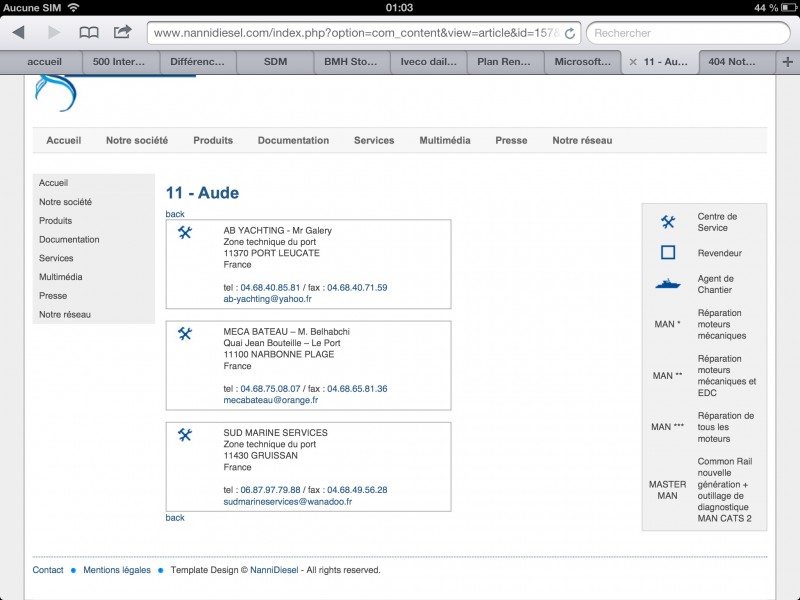800x600 pixels.
Task: Switch to the accueil tab
Action: (44, 62)
